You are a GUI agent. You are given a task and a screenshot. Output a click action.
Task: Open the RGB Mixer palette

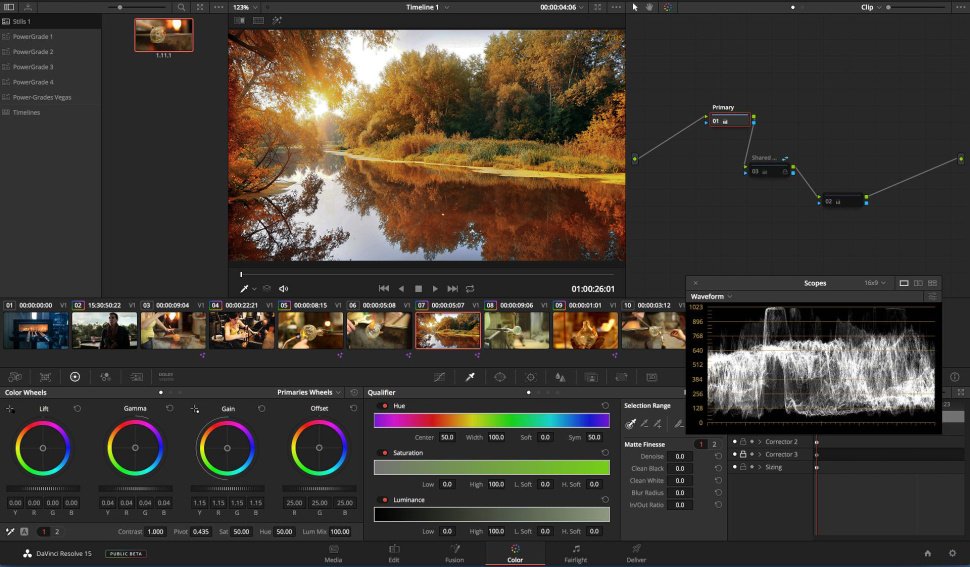pos(106,377)
